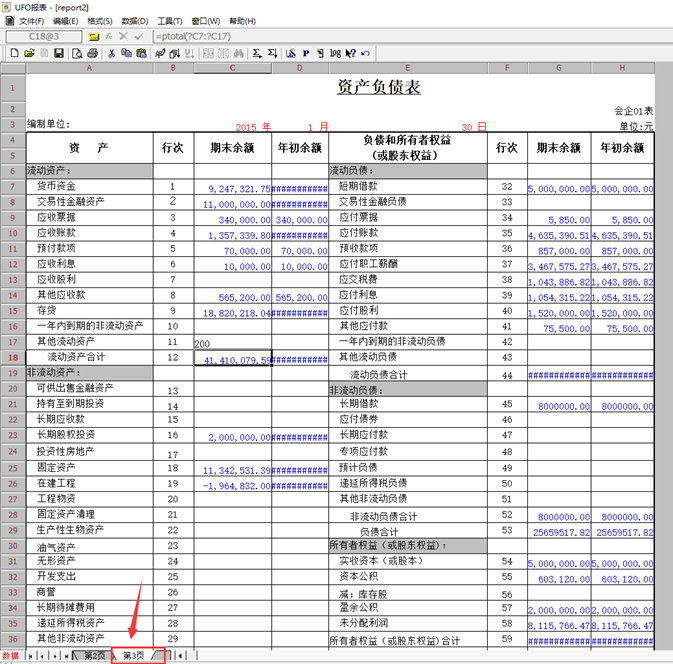Select 期末余额 25659517.82 in 负债合计 row

(559, 532)
